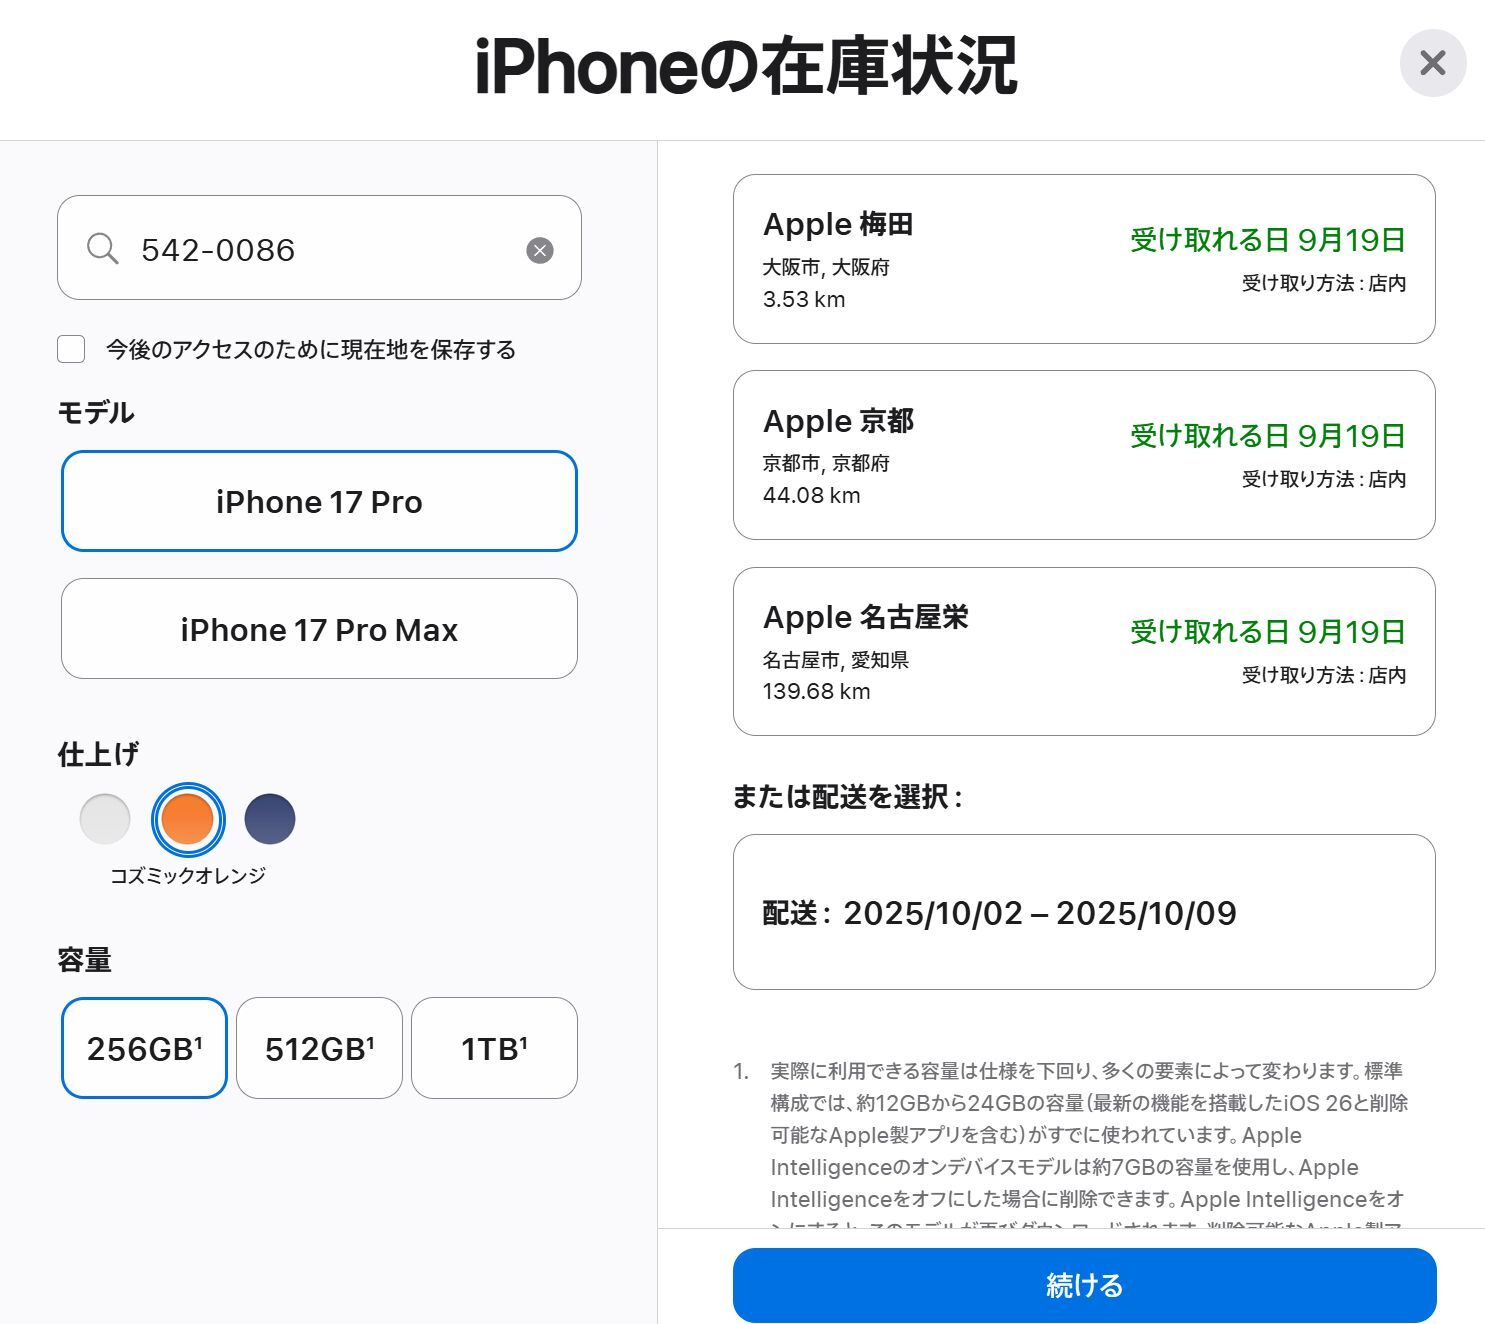Choose Apple 京都 store for pickup

(1084, 455)
